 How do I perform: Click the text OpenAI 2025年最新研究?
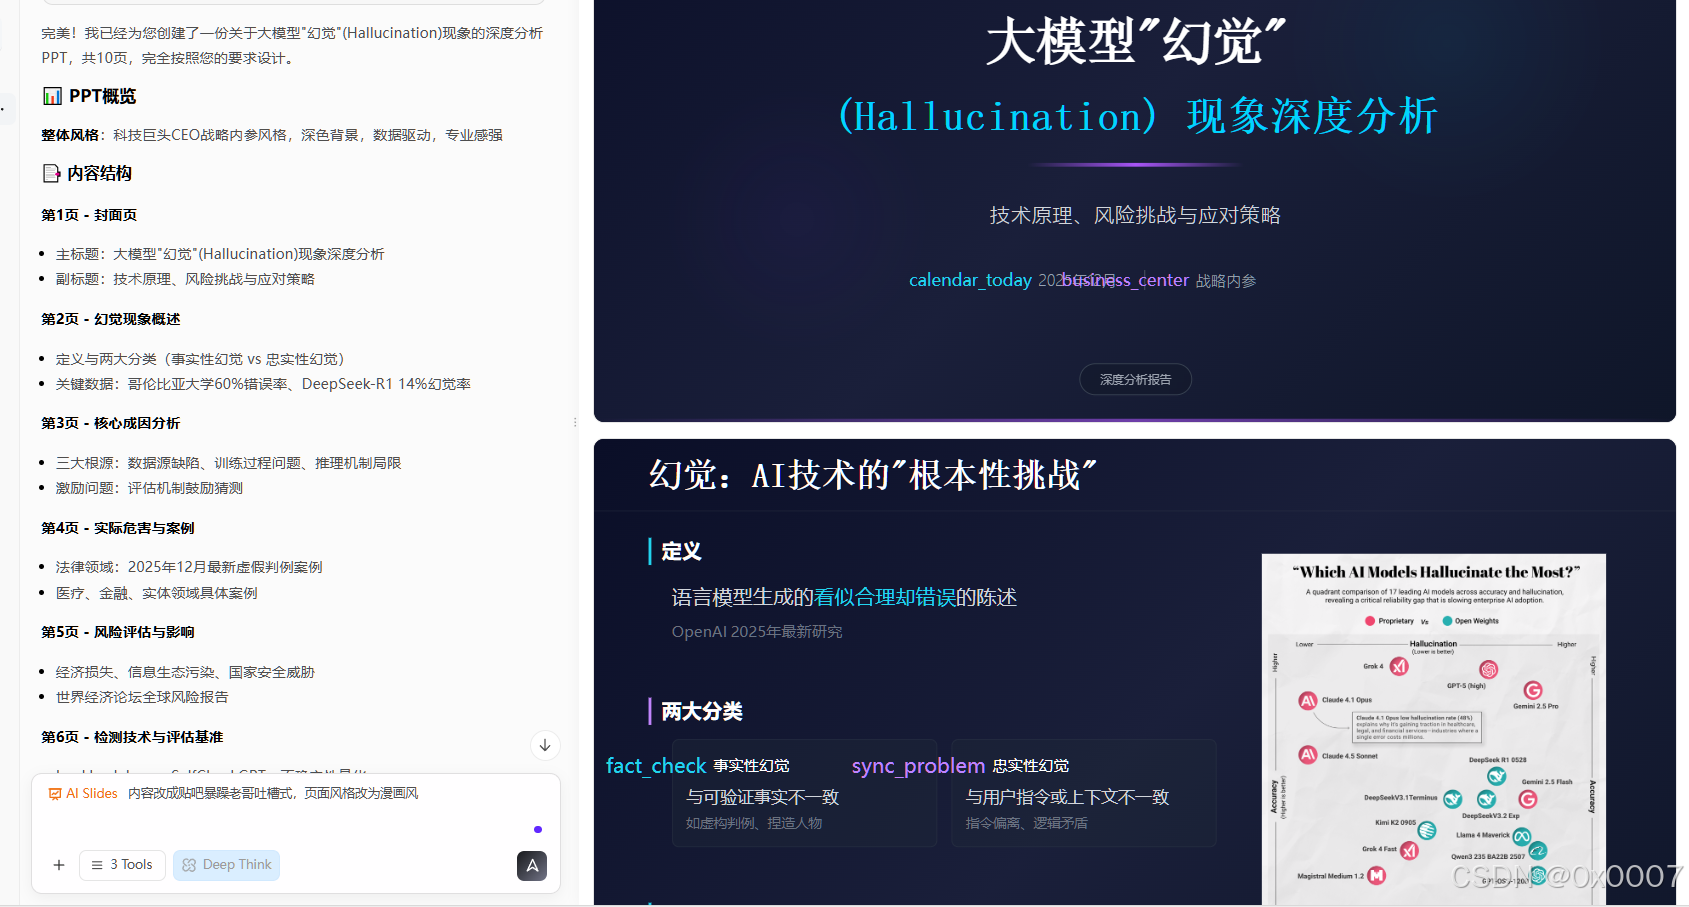(x=757, y=632)
